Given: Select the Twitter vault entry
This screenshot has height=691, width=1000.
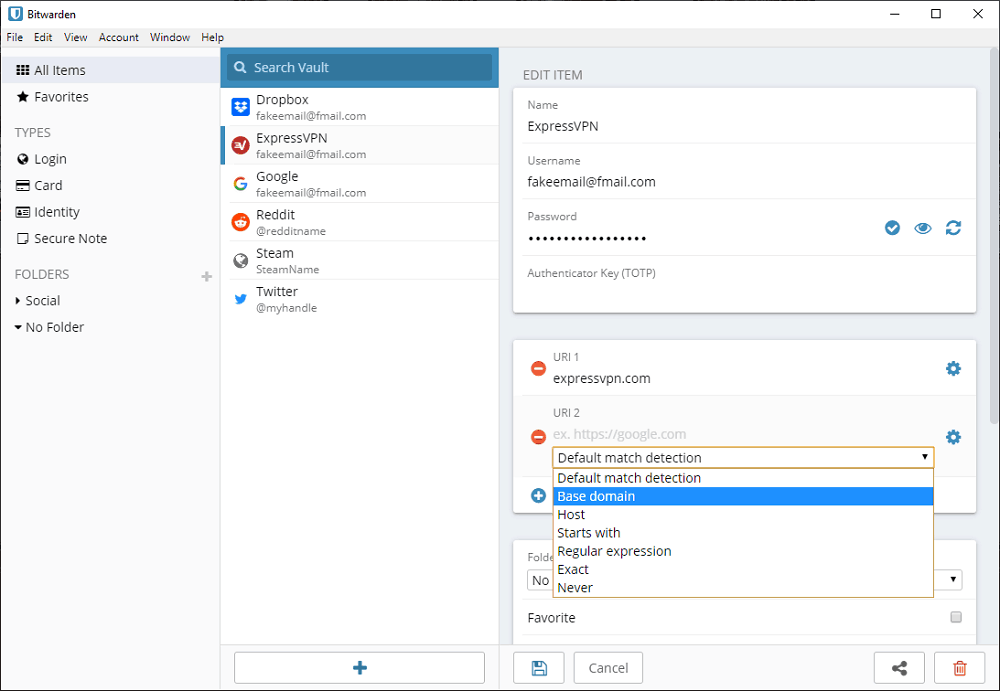Looking at the screenshot, I should [360, 299].
